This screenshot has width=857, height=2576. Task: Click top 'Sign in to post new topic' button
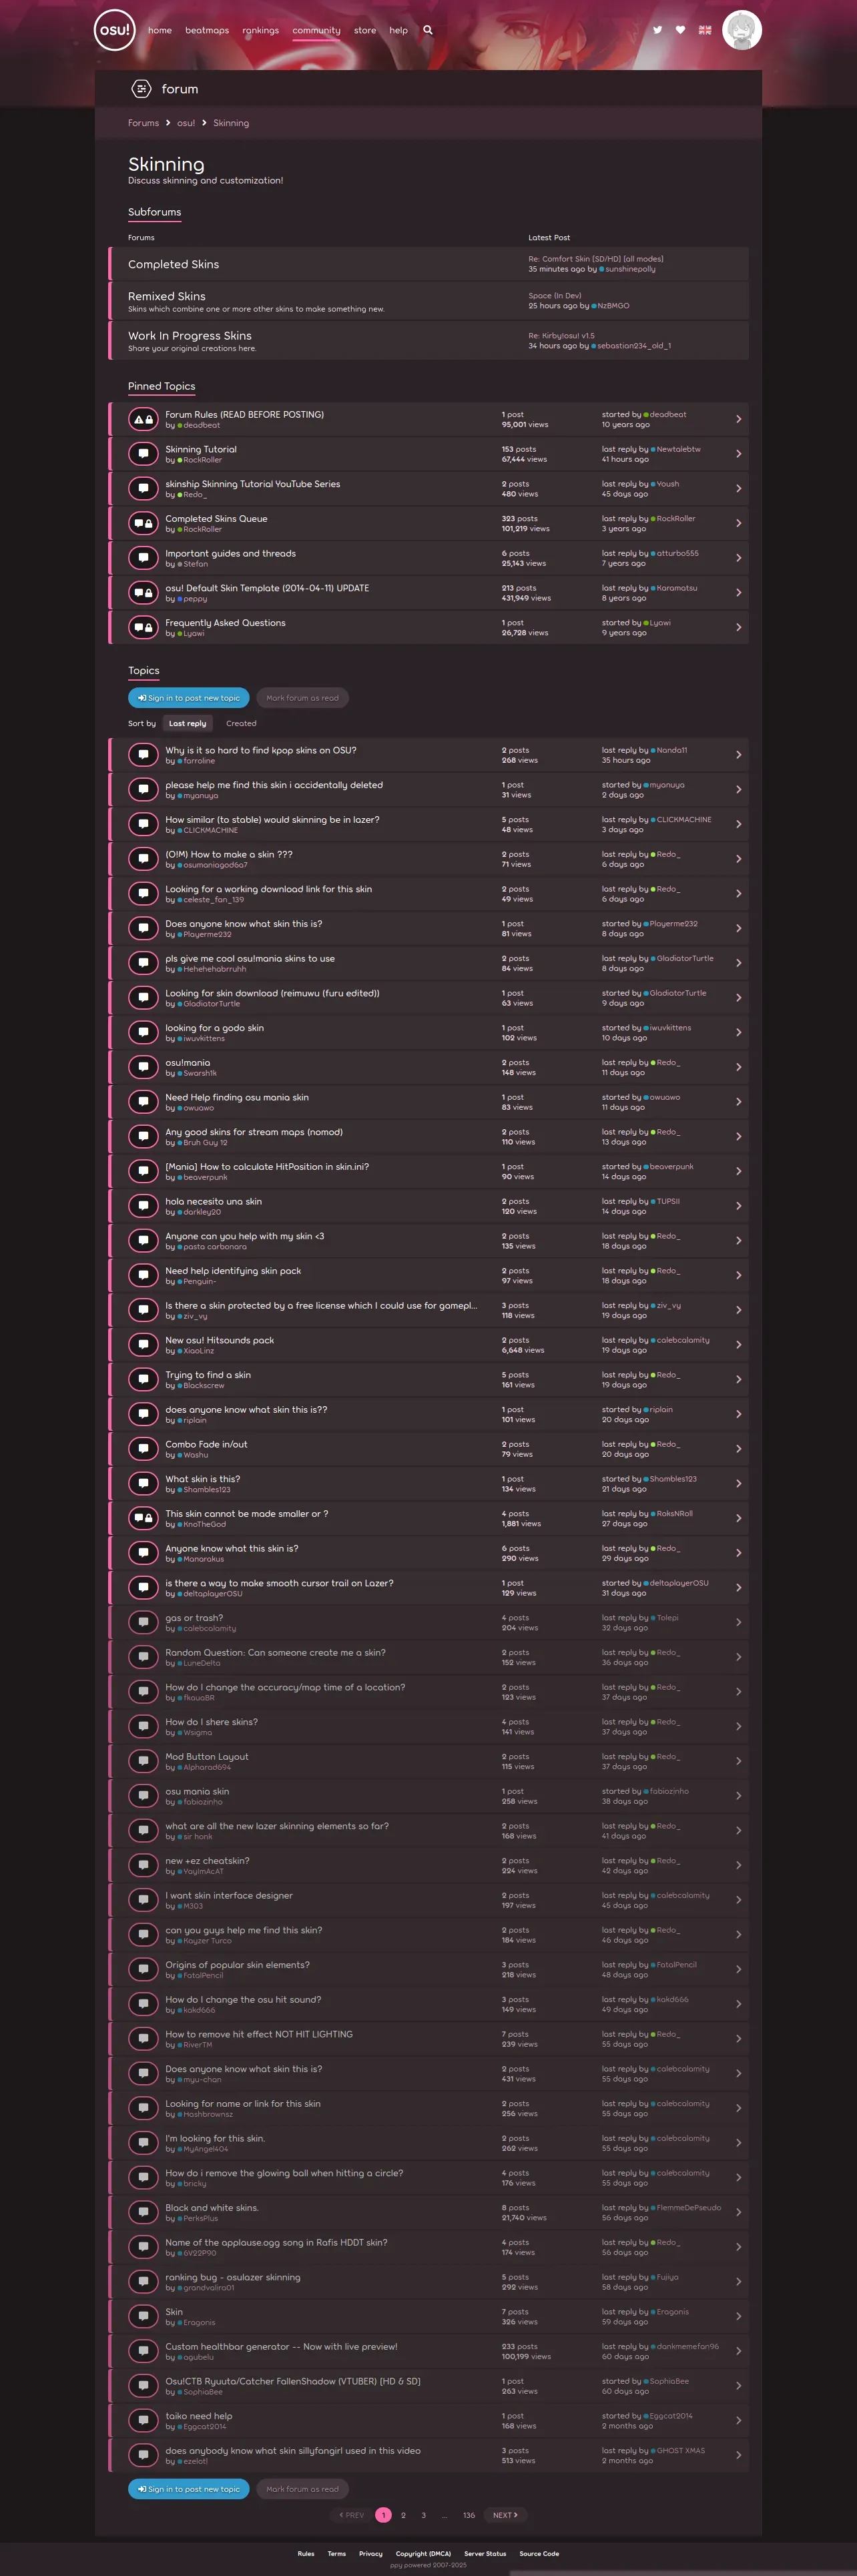[189, 698]
